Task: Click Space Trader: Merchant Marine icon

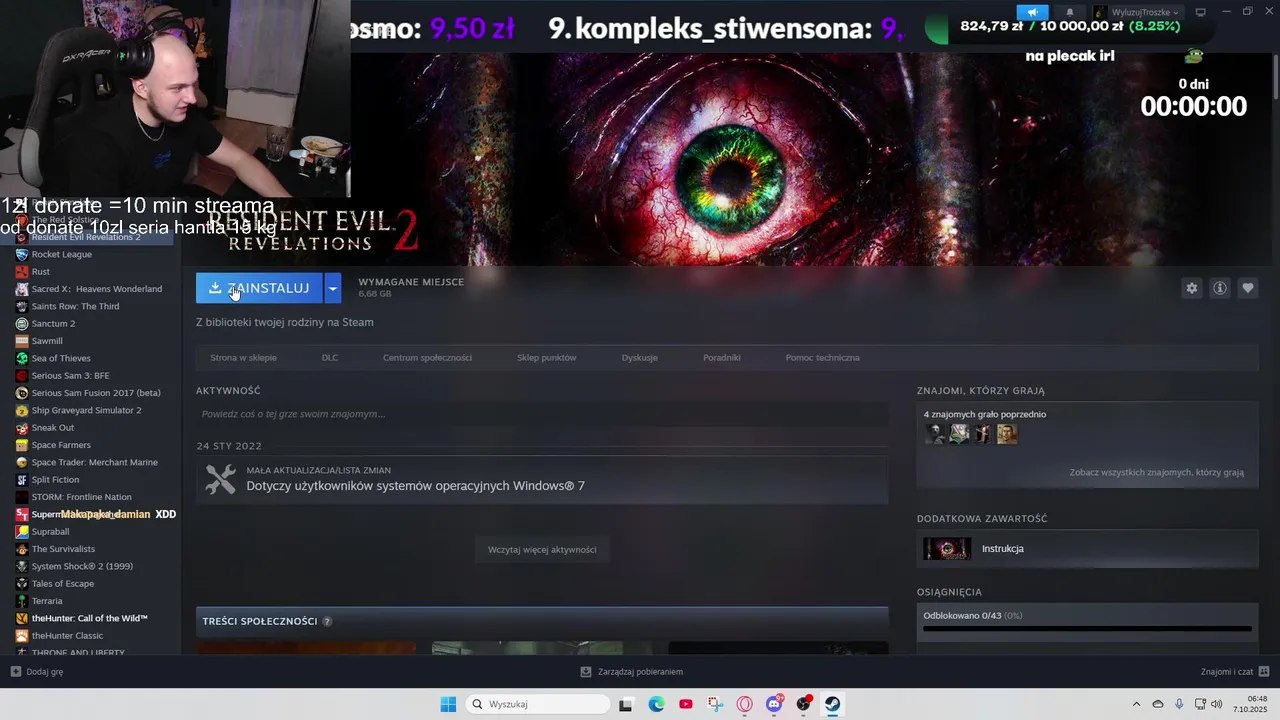Action: coord(22,462)
